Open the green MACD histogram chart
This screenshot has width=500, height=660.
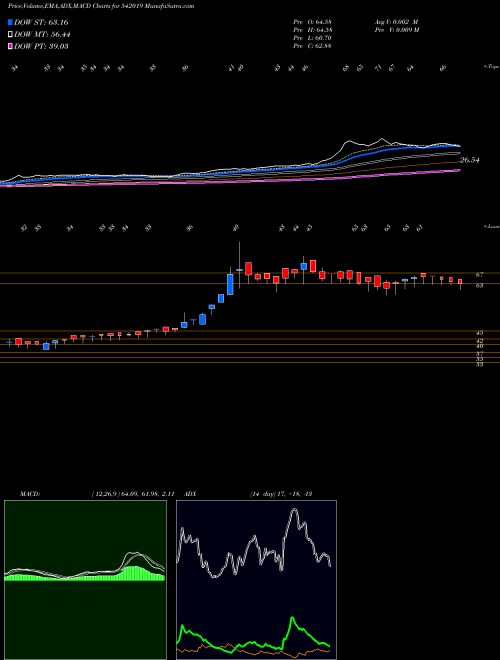pyautogui.click(x=85, y=580)
